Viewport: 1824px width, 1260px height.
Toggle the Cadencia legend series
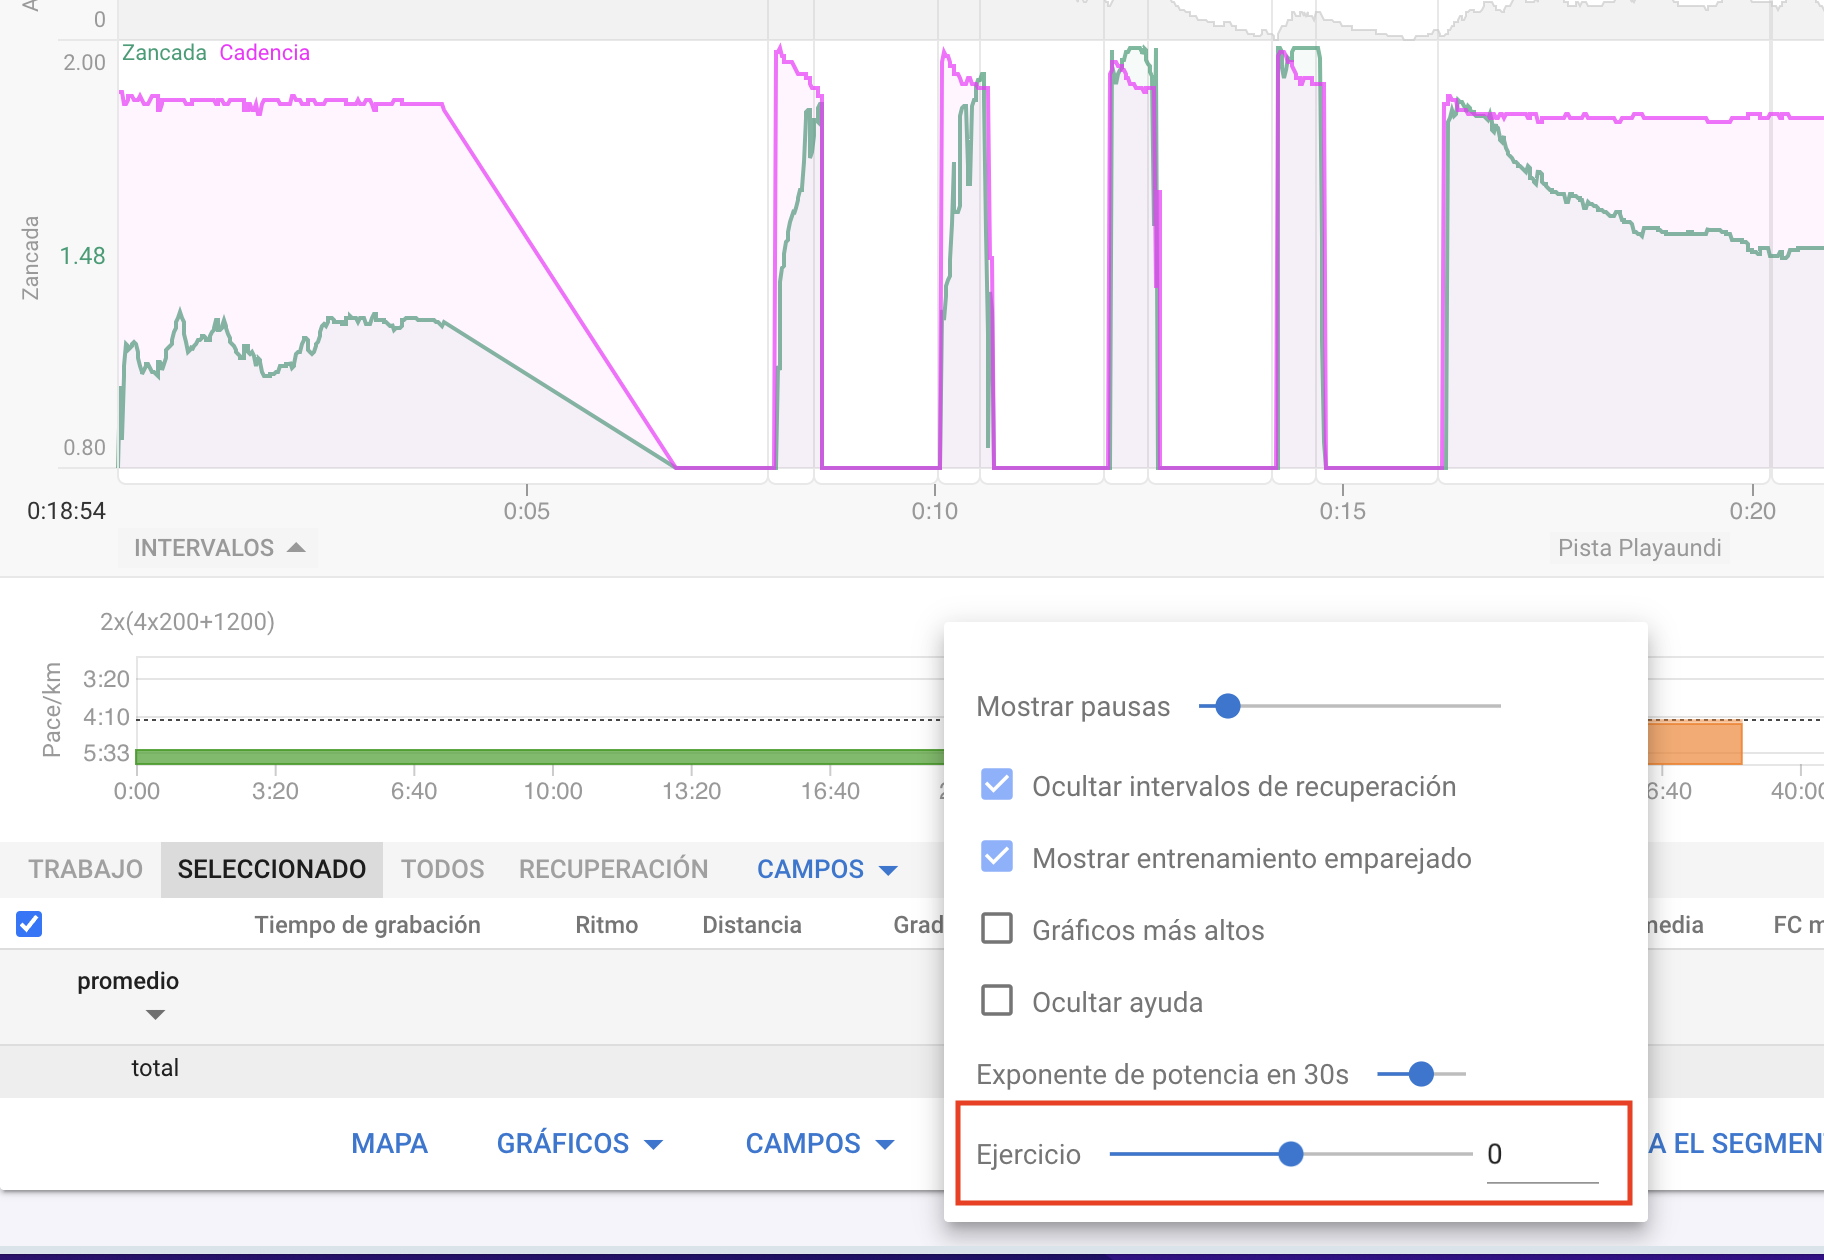point(265,52)
